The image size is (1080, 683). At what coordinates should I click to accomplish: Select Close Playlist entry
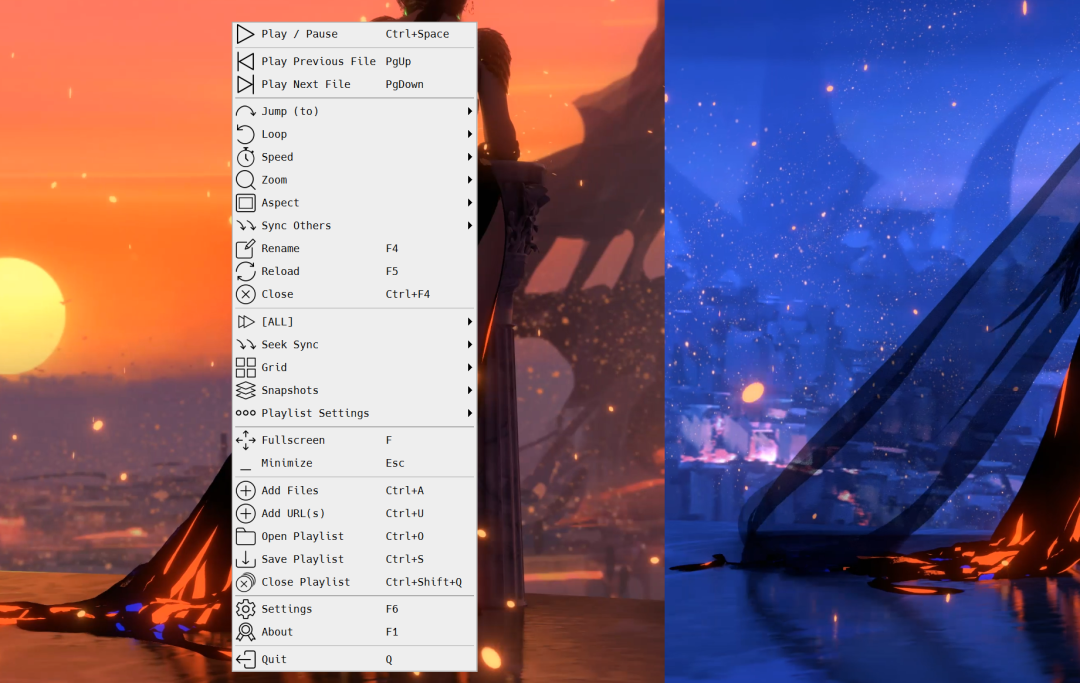point(355,582)
